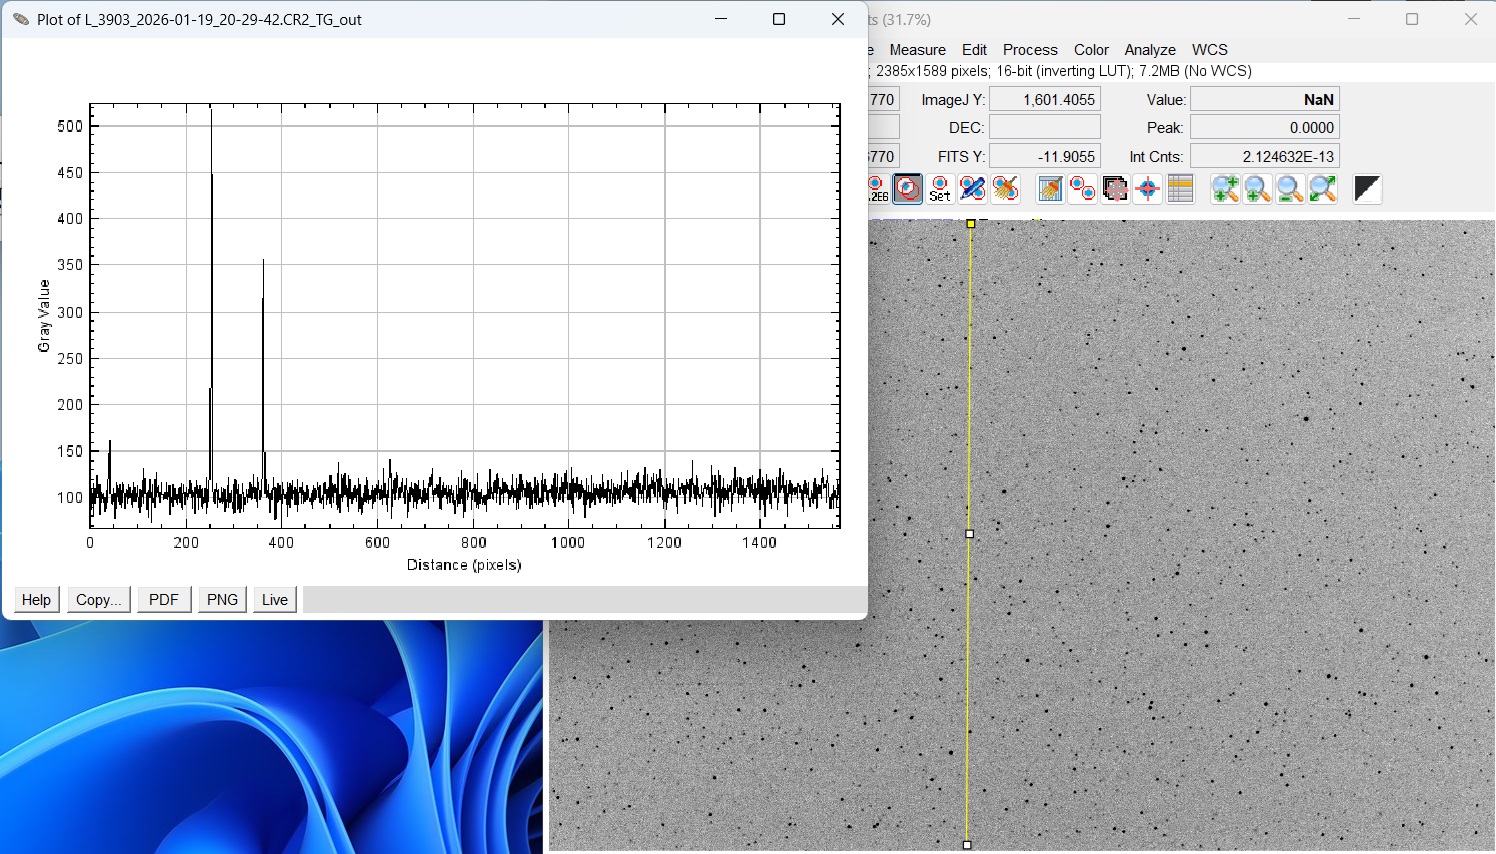
Task: Click the Set aperture settings icon
Action: click(940, 188)
